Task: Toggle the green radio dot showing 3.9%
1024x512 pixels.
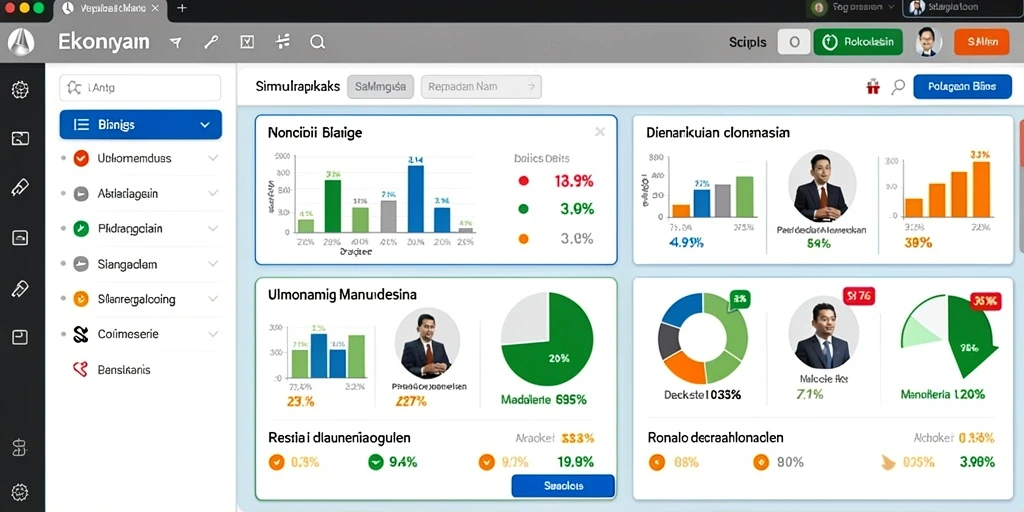Action: coord(523,209)
